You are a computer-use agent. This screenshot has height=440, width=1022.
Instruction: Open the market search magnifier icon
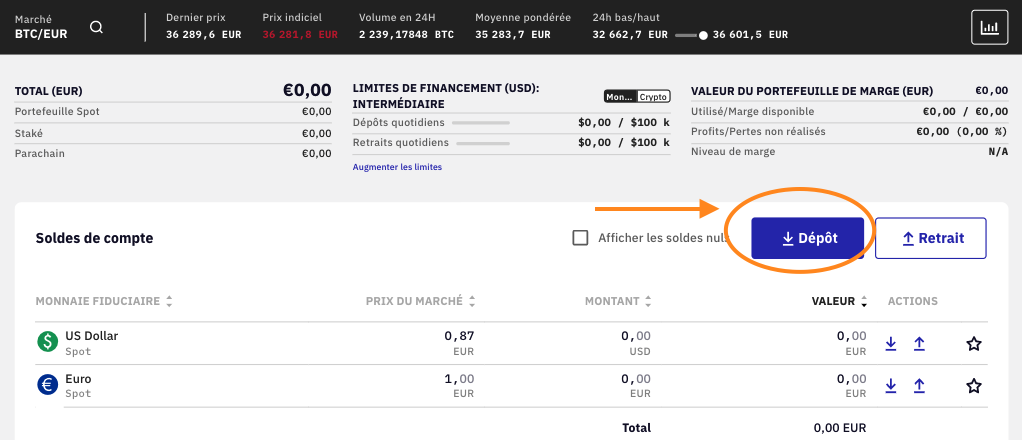pyautogui.click(x=96, y=27)
